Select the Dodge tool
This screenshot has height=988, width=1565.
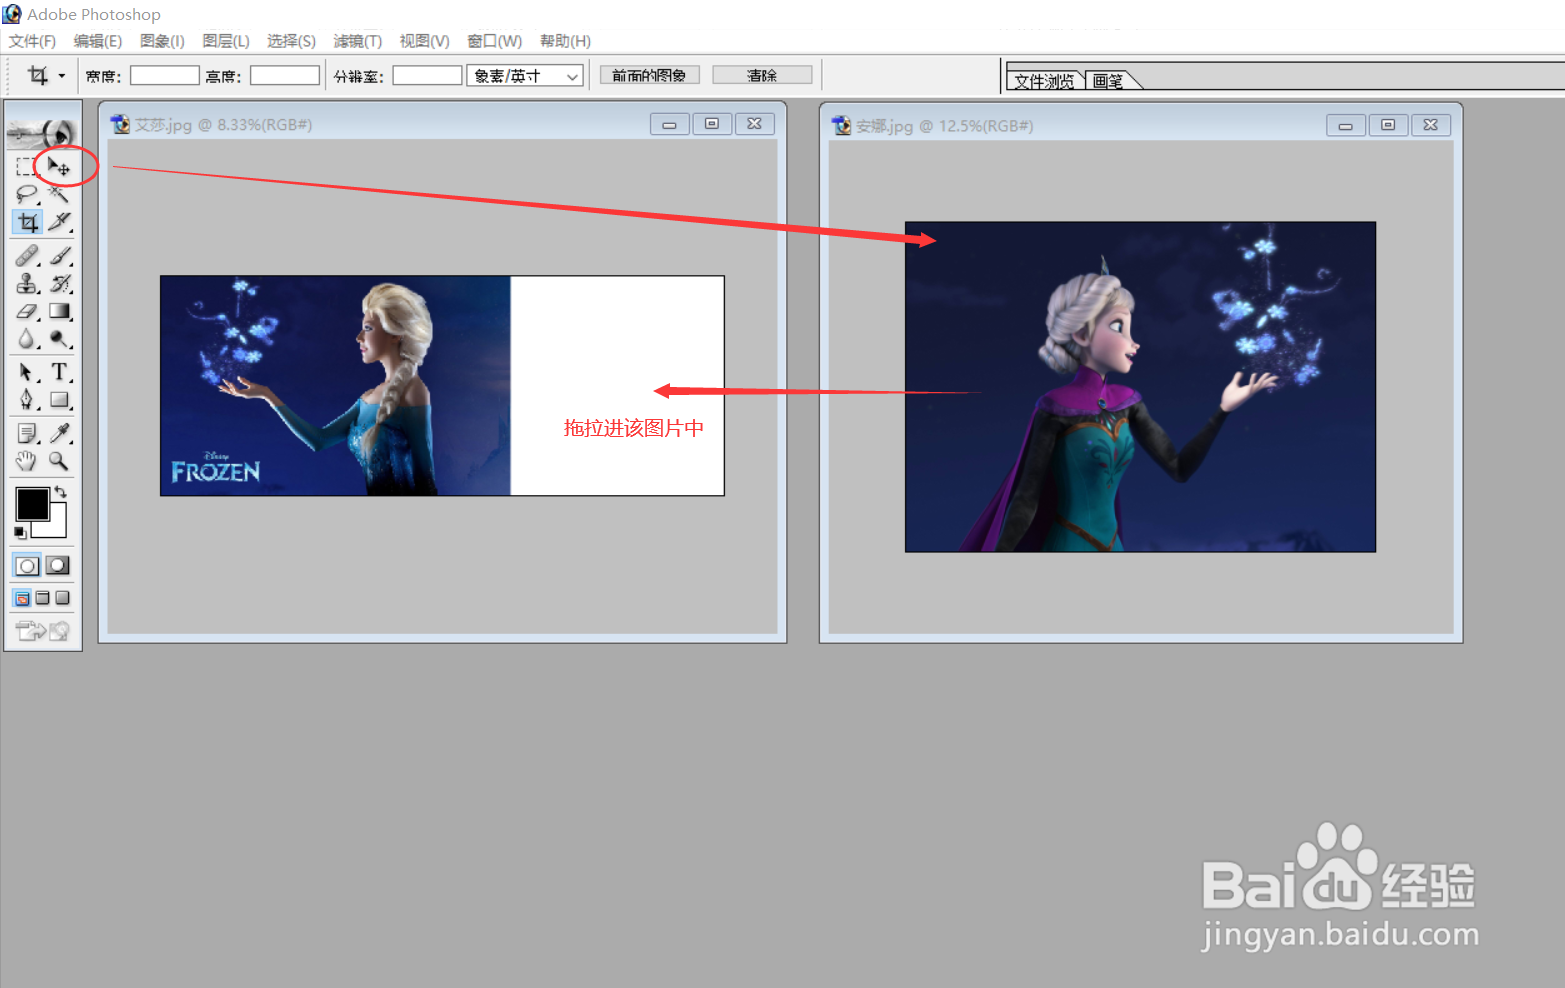(59, 339)
